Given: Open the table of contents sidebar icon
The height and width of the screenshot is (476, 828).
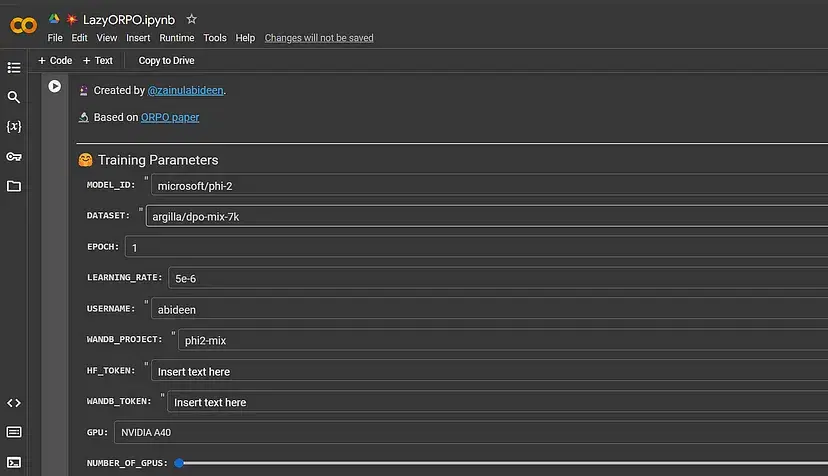Looking at the screenshot, I should (x=14, y=68).
